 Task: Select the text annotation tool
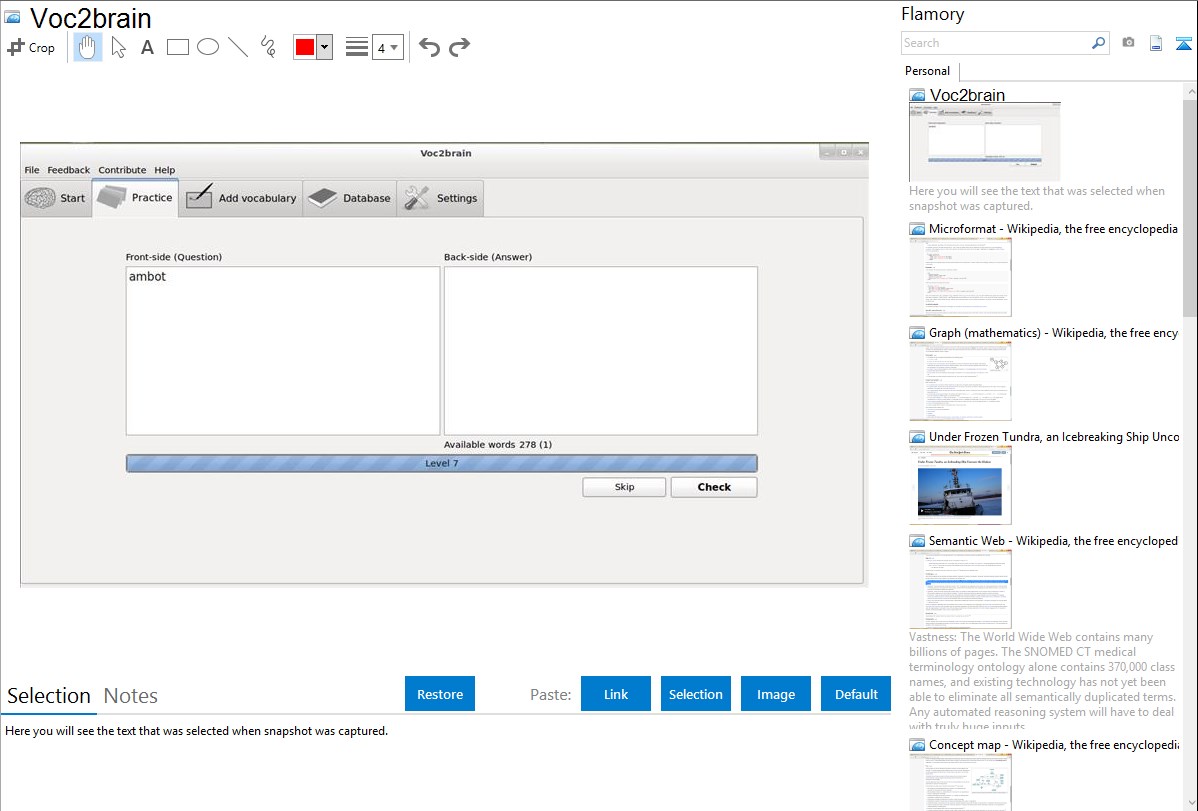pyautogui.click(x=147, y=47)
